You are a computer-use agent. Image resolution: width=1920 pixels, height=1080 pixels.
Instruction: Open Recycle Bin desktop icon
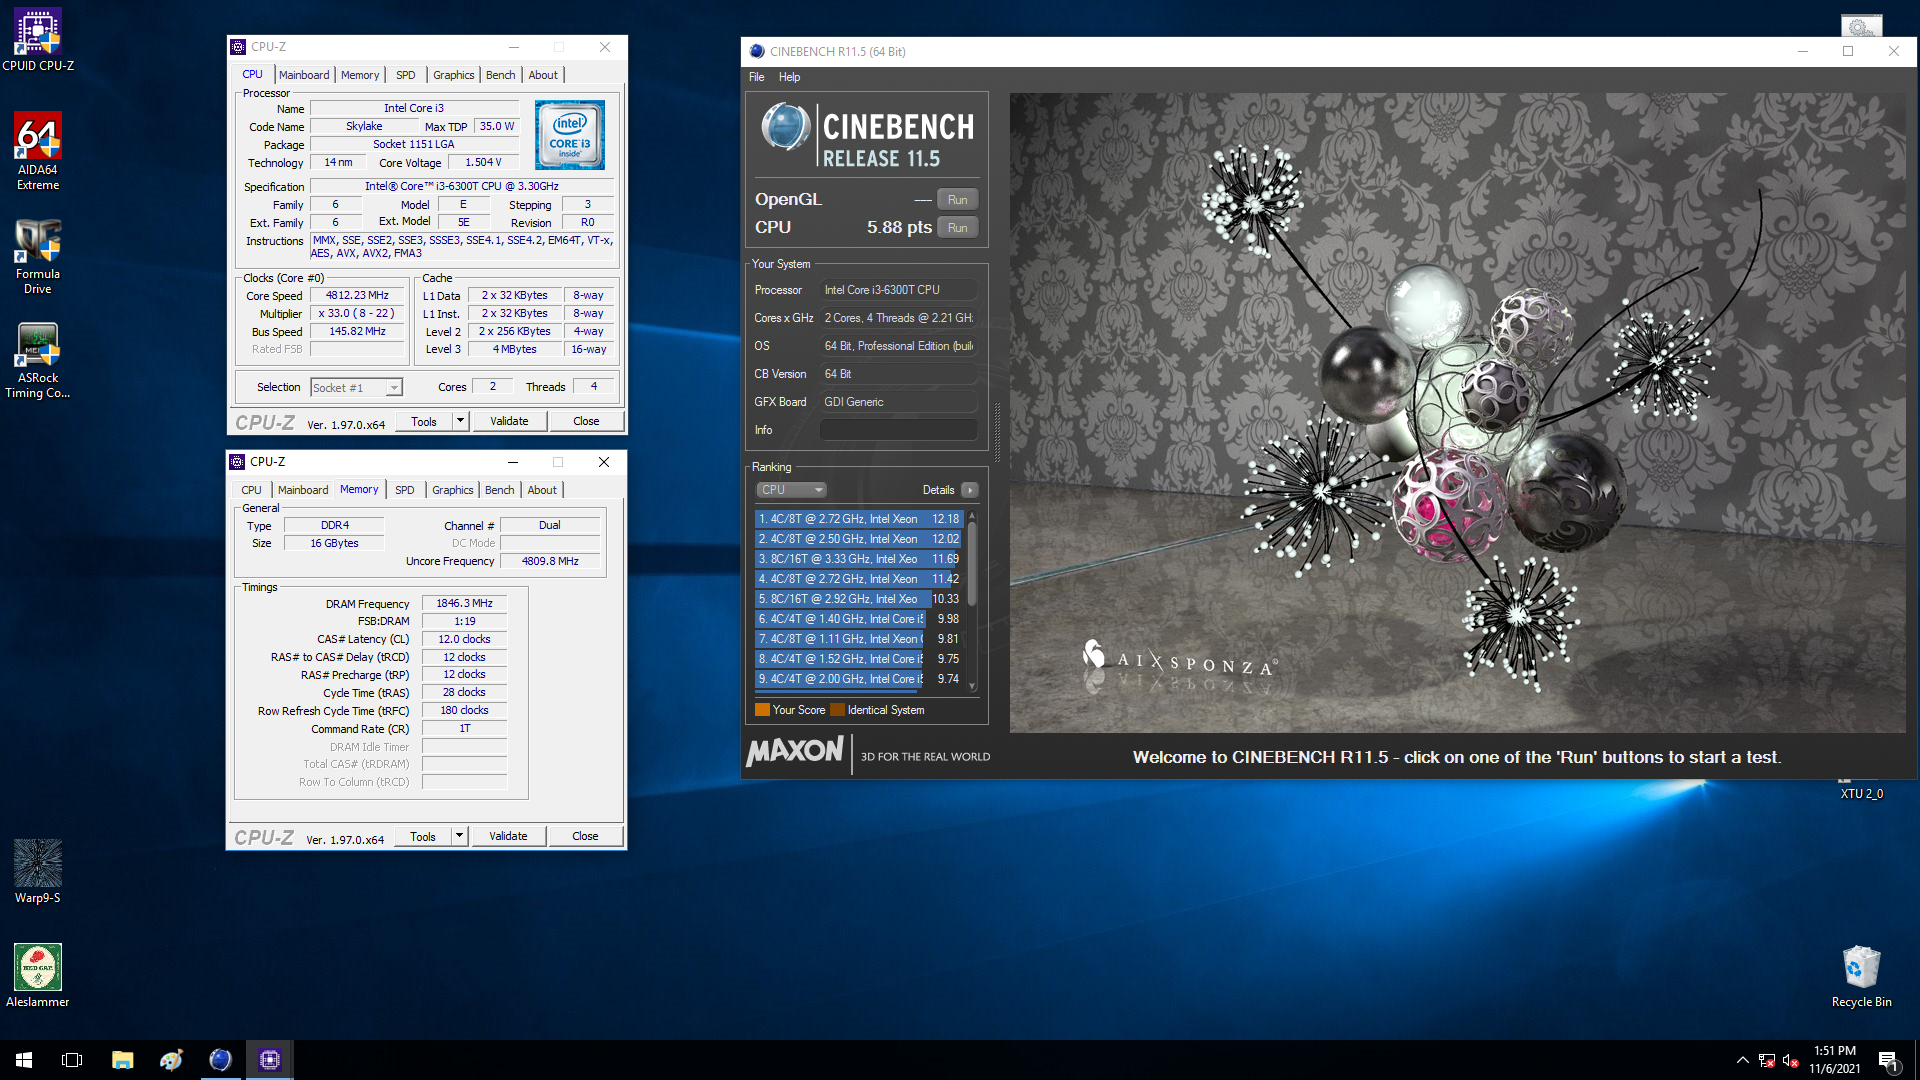[1861, 976]
